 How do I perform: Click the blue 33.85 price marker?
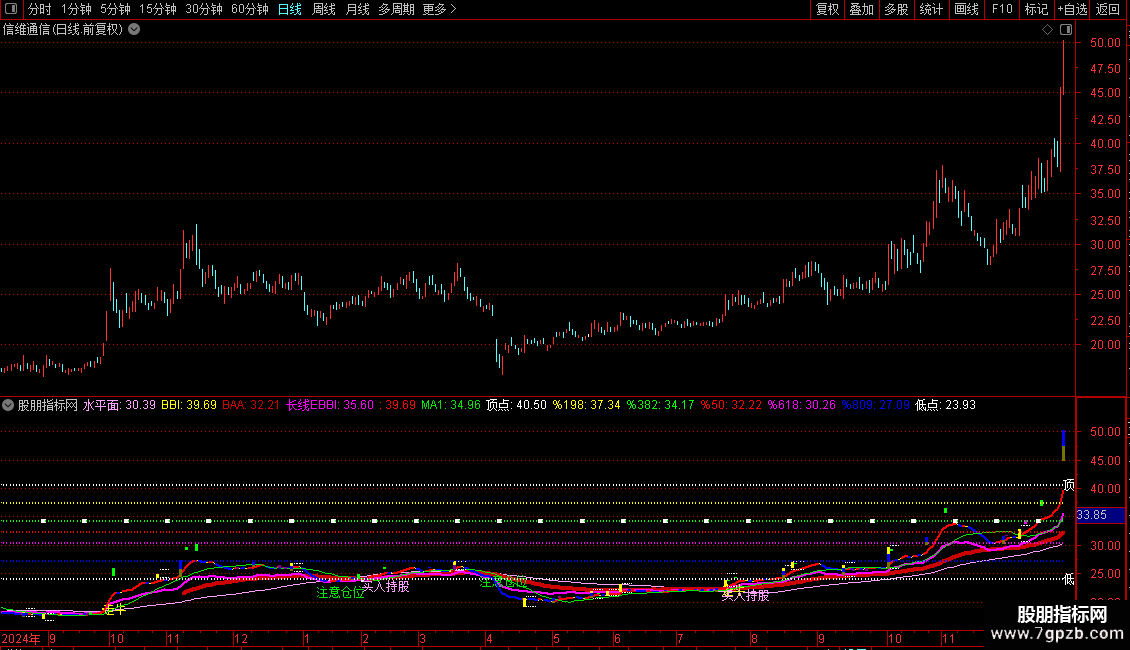[1091, 515]
